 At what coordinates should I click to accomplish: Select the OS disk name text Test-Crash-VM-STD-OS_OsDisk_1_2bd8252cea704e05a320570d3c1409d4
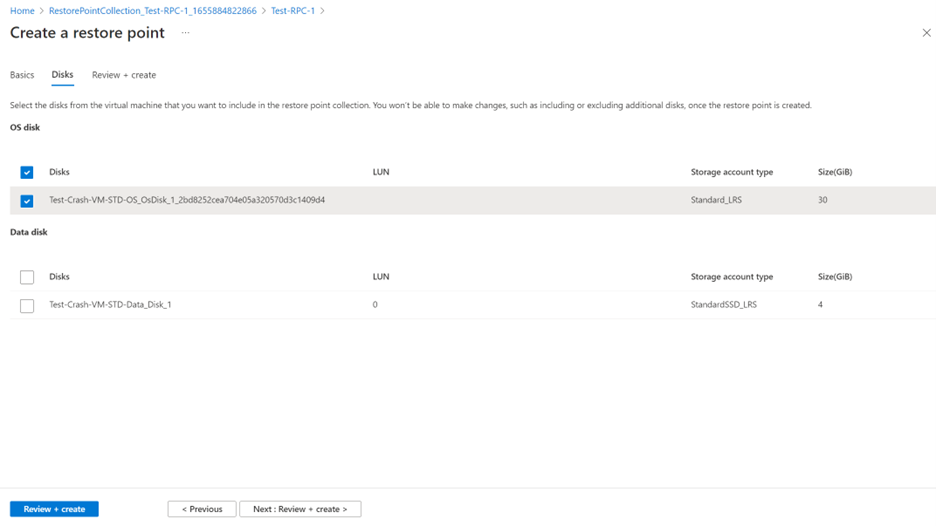coord(187,200)
